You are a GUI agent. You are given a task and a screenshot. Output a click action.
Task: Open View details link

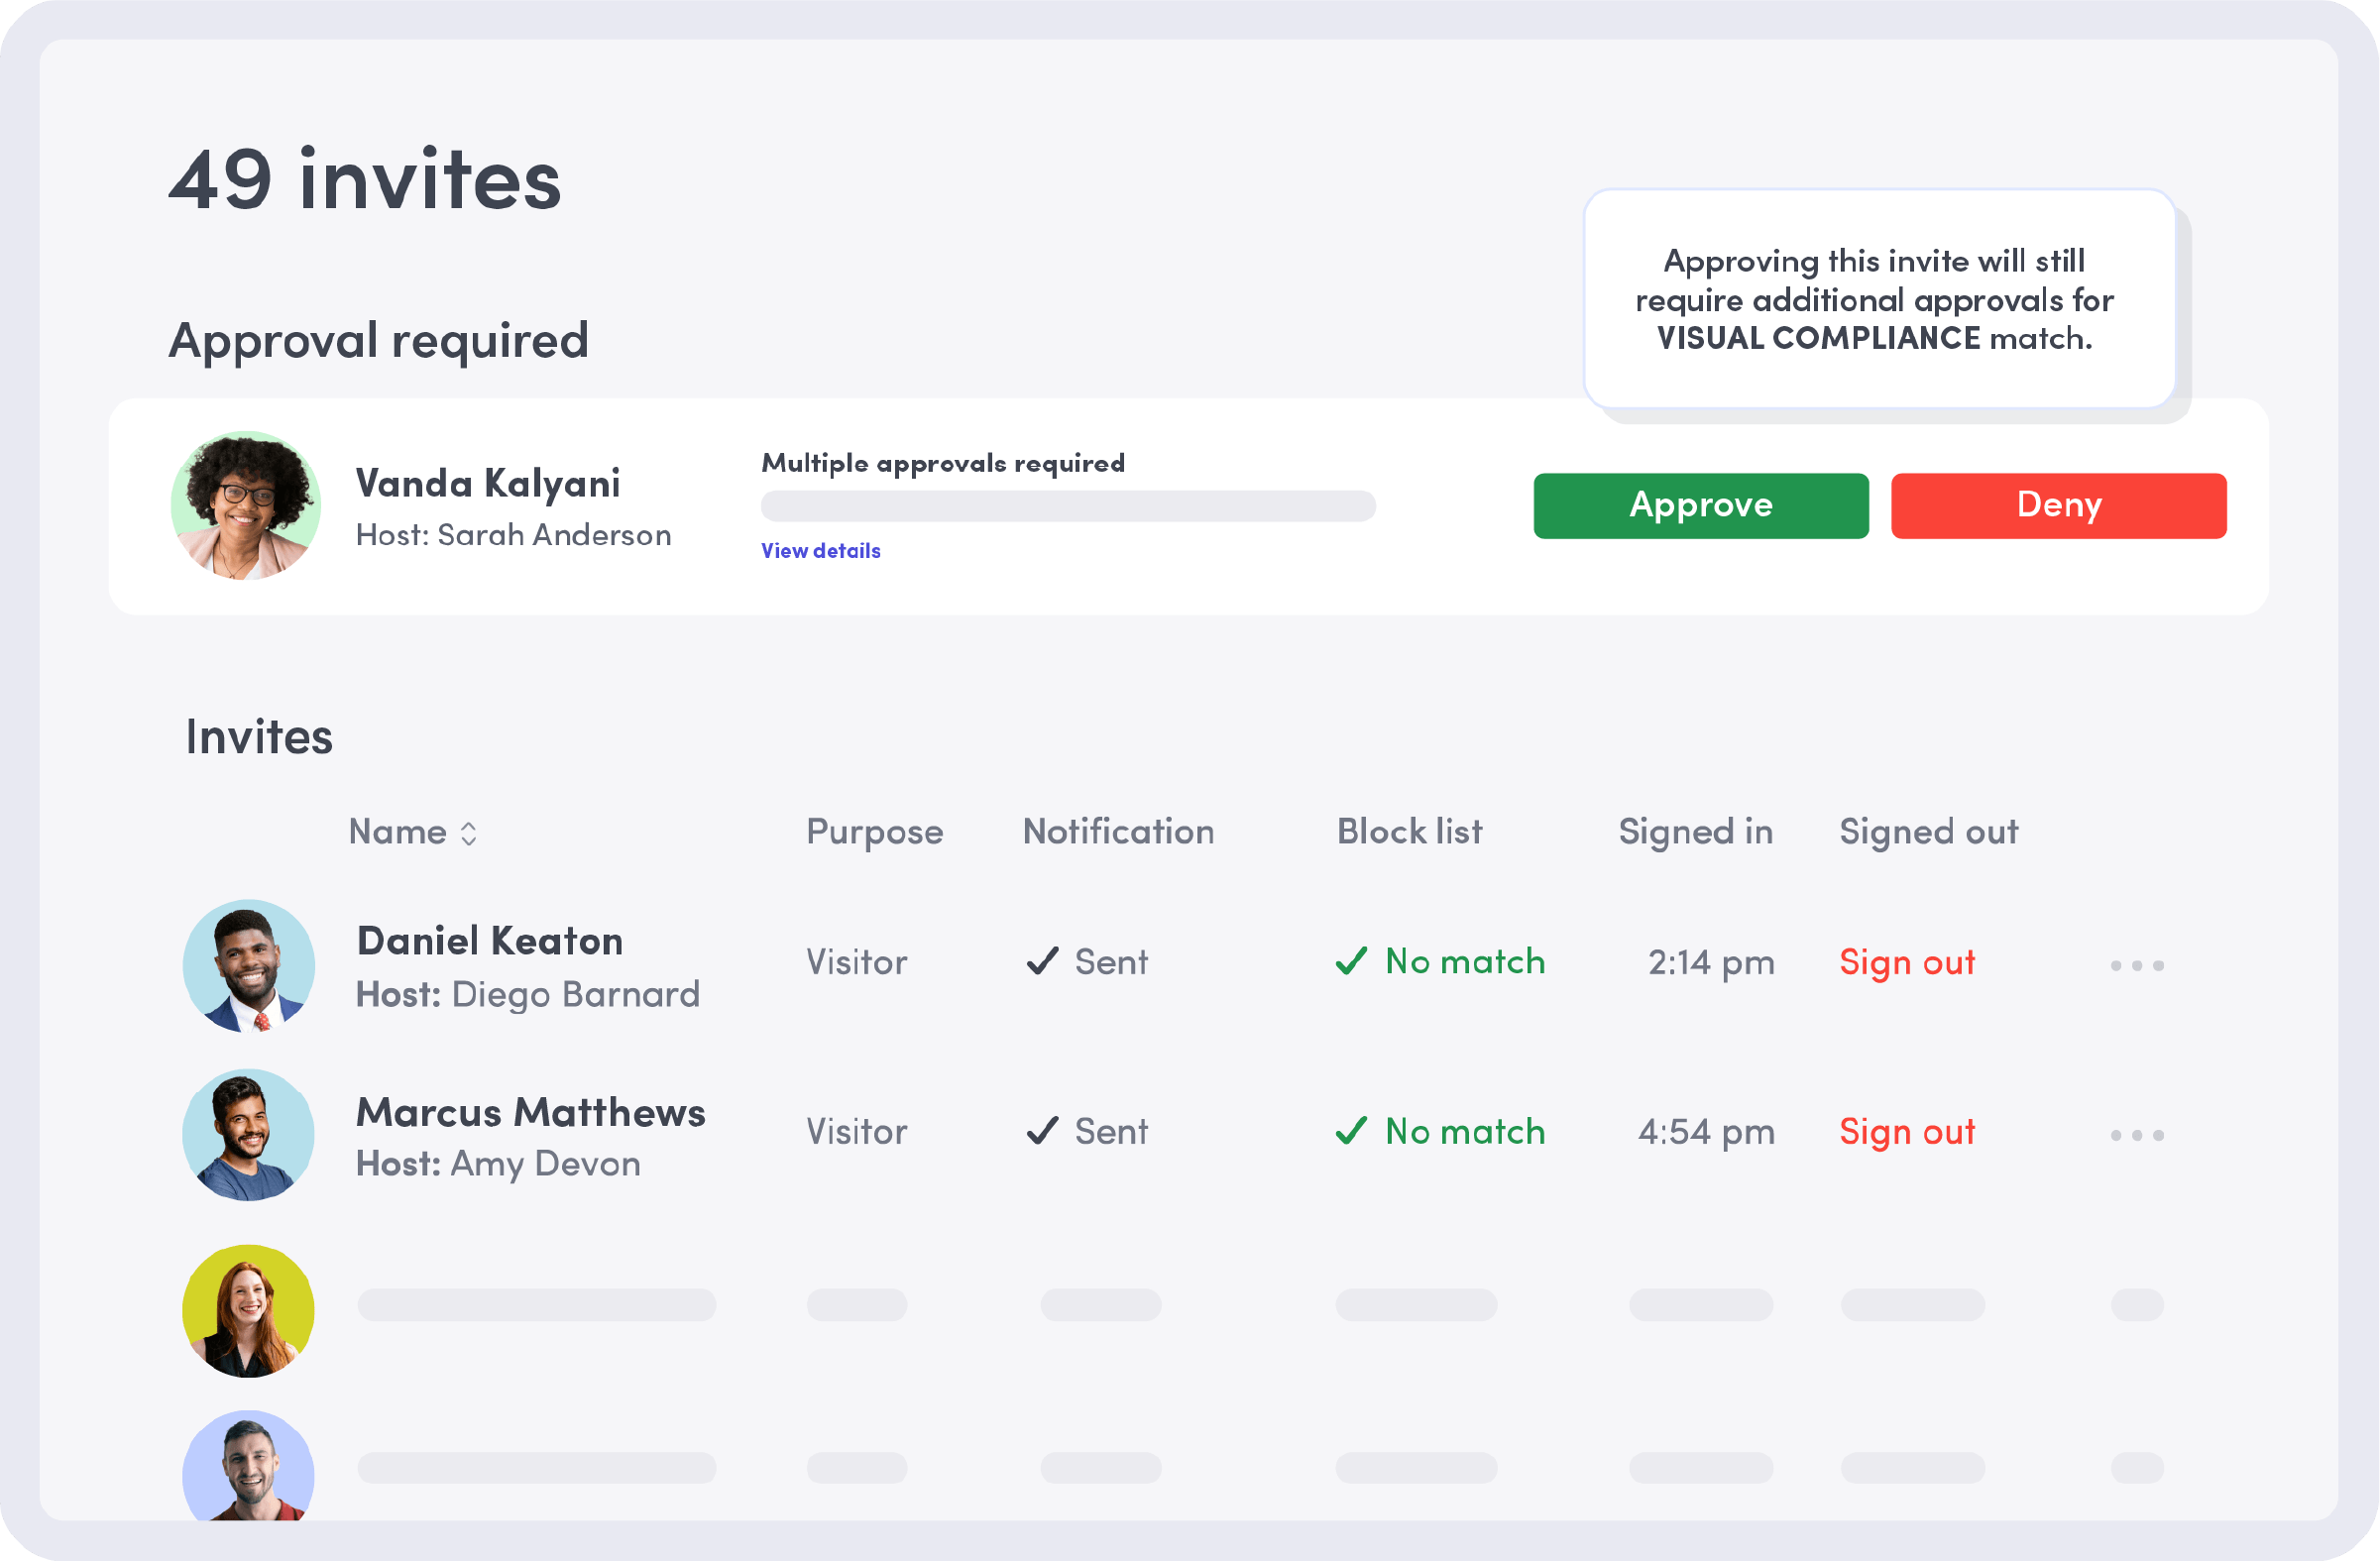point(821,551)
